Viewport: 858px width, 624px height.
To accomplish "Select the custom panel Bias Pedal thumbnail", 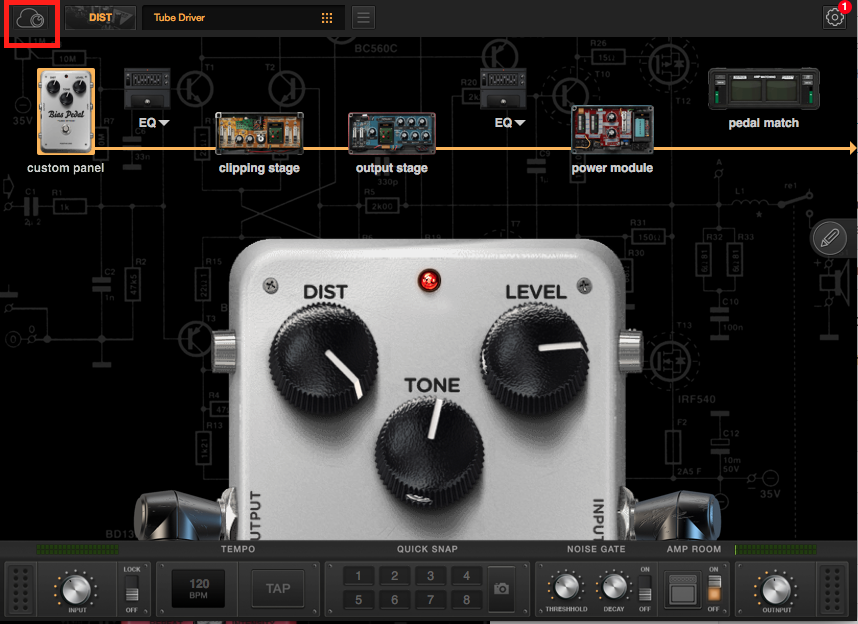I will [x=66, y=112].
